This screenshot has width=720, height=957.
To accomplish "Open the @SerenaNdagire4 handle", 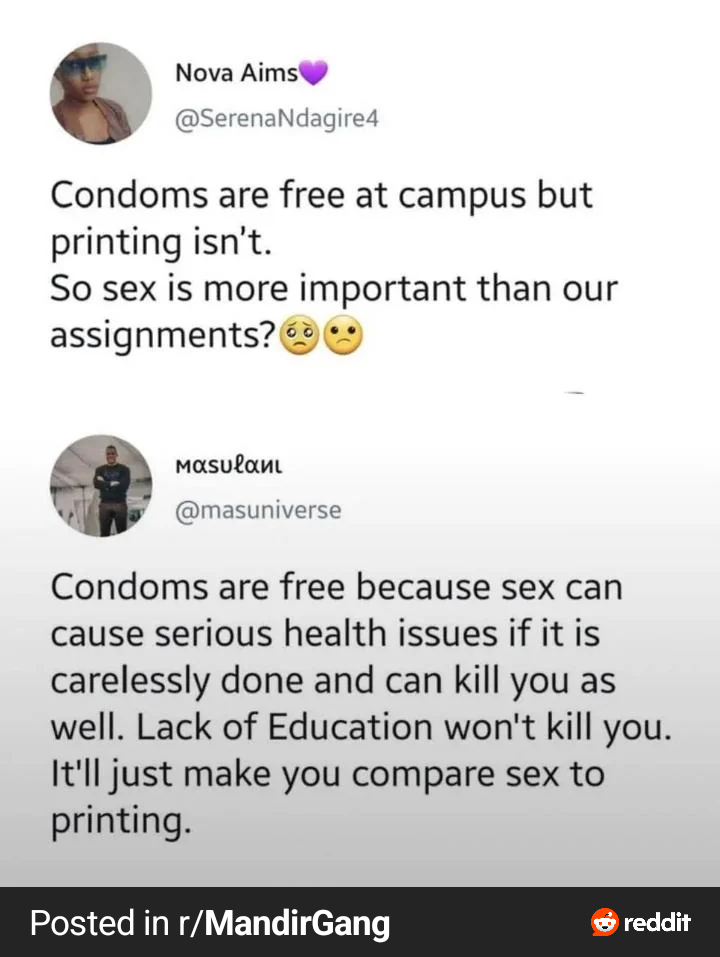I will (x=277, y=120).
